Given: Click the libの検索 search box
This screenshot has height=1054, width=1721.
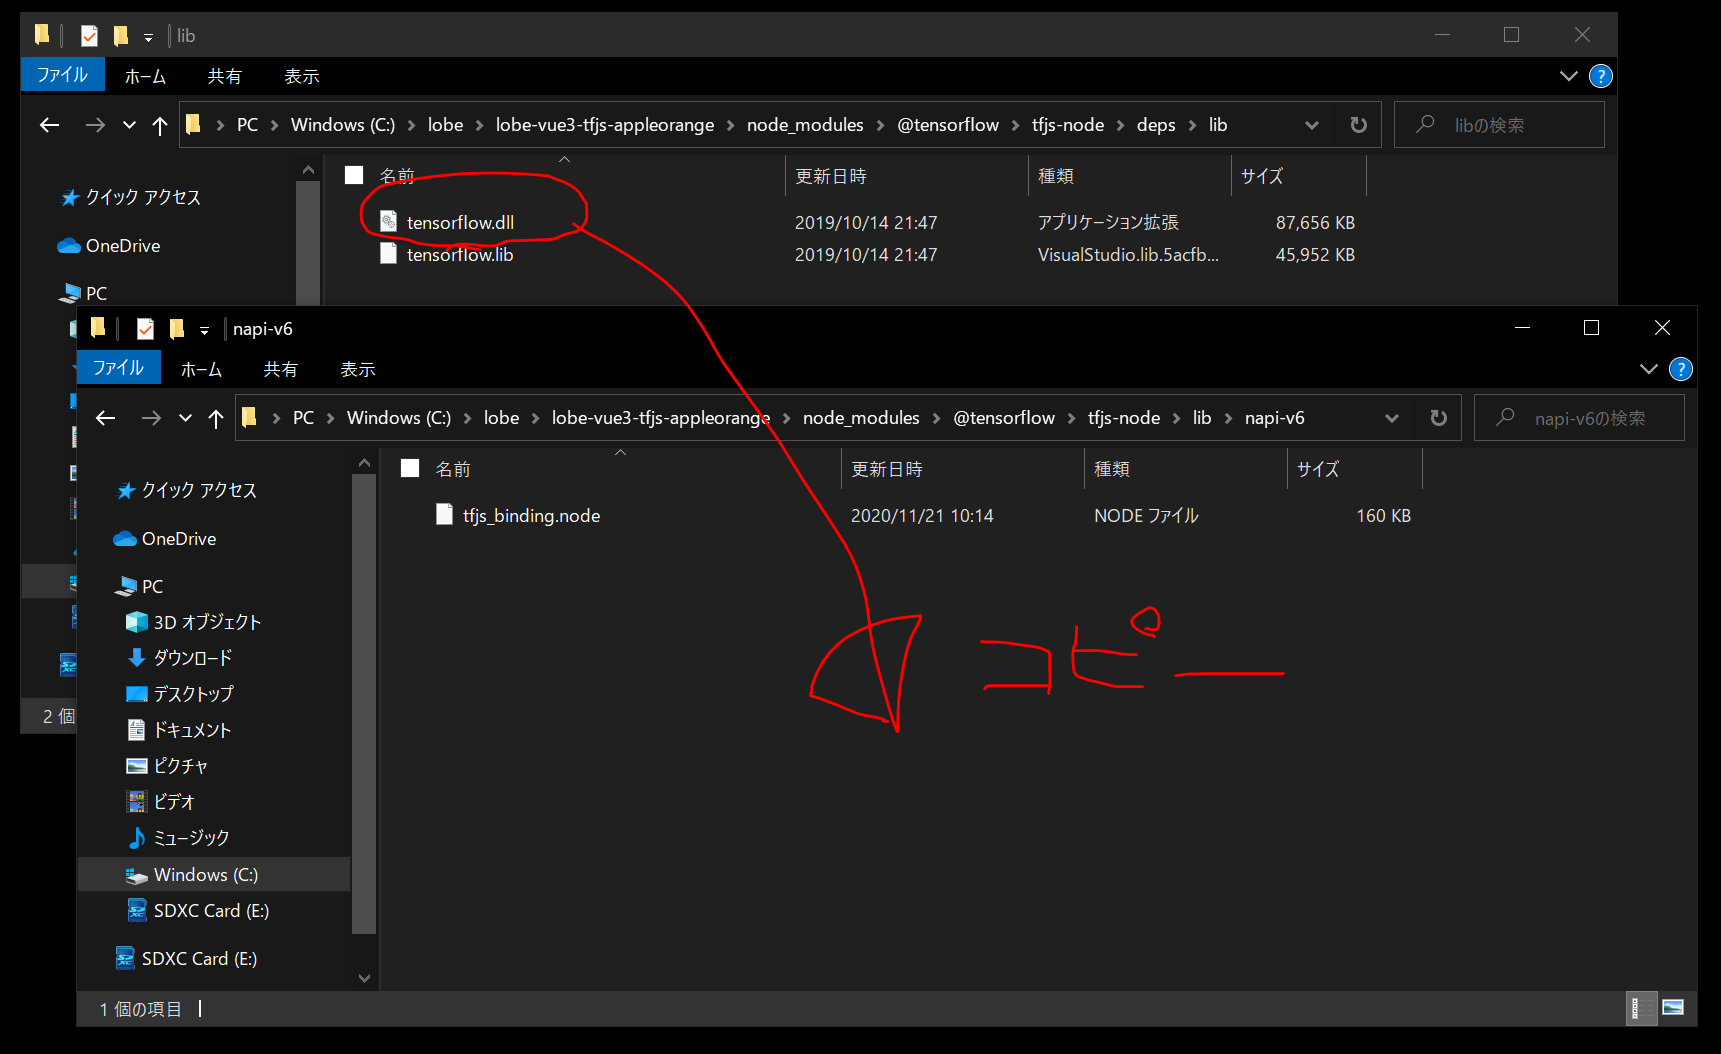Looking at the screenshot, I should [1500, 125].
